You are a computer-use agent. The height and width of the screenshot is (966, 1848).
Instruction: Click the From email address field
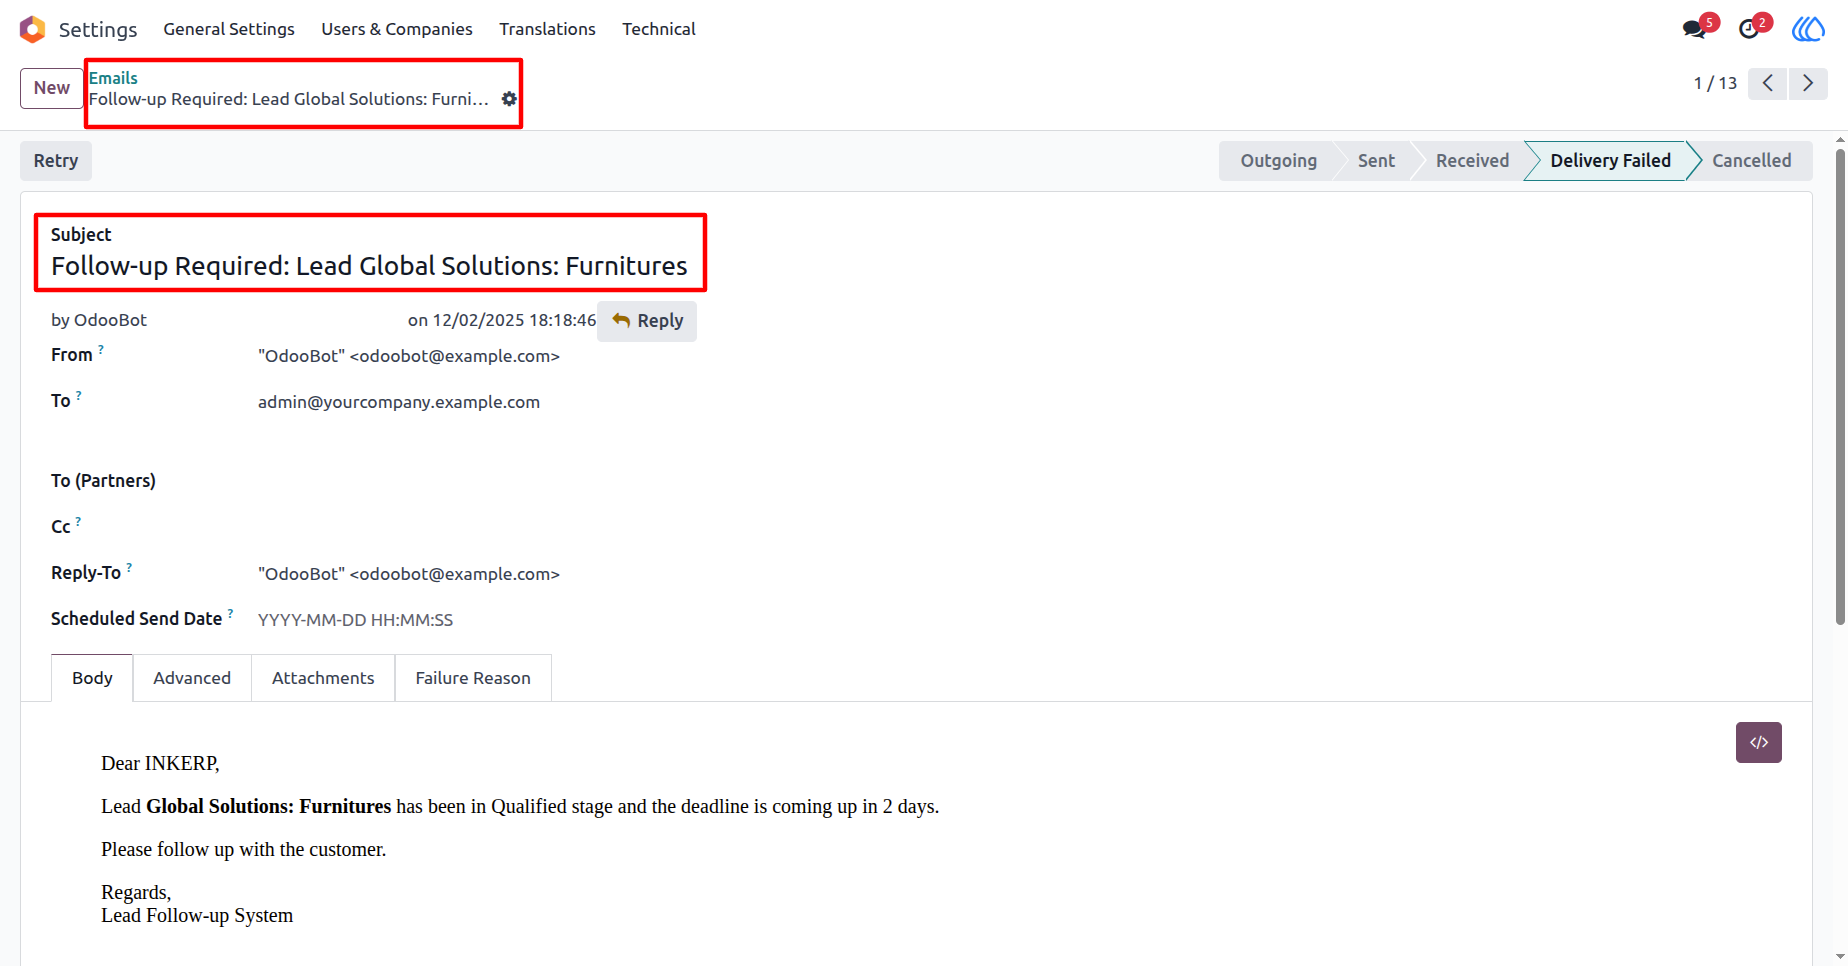click(x=409, y=356)
